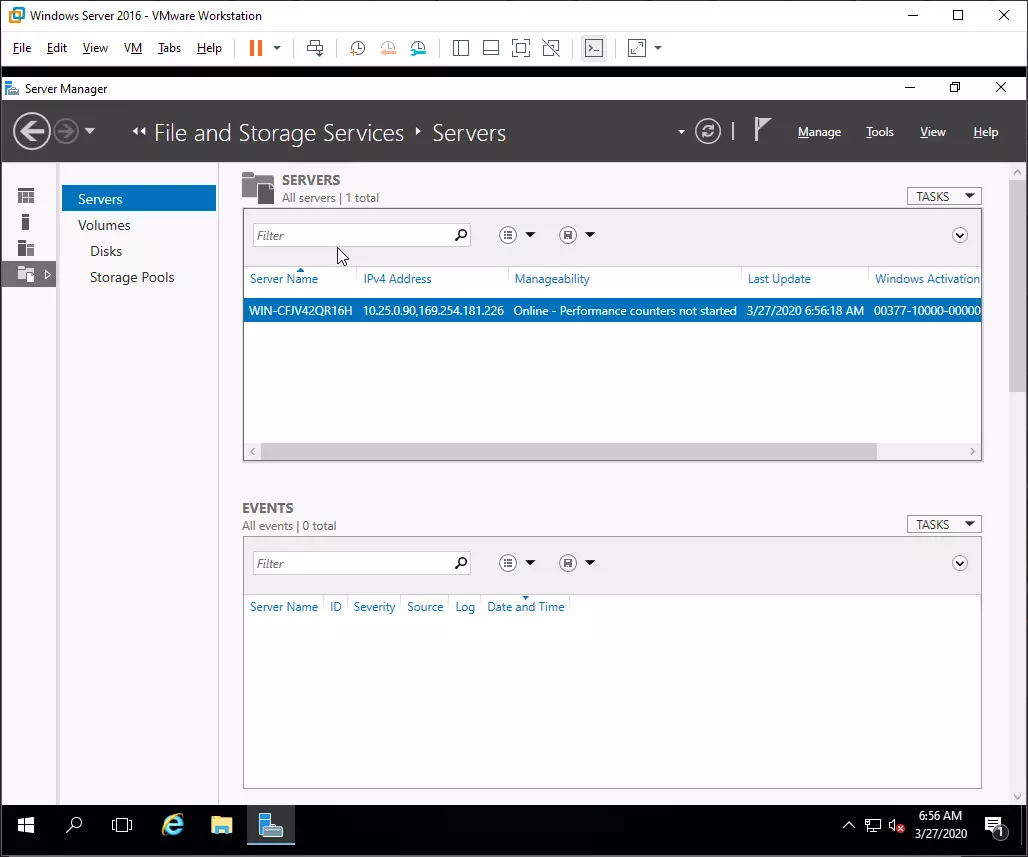Sort events by Severity column
The image size is (1028, 857).
(374, 607)
